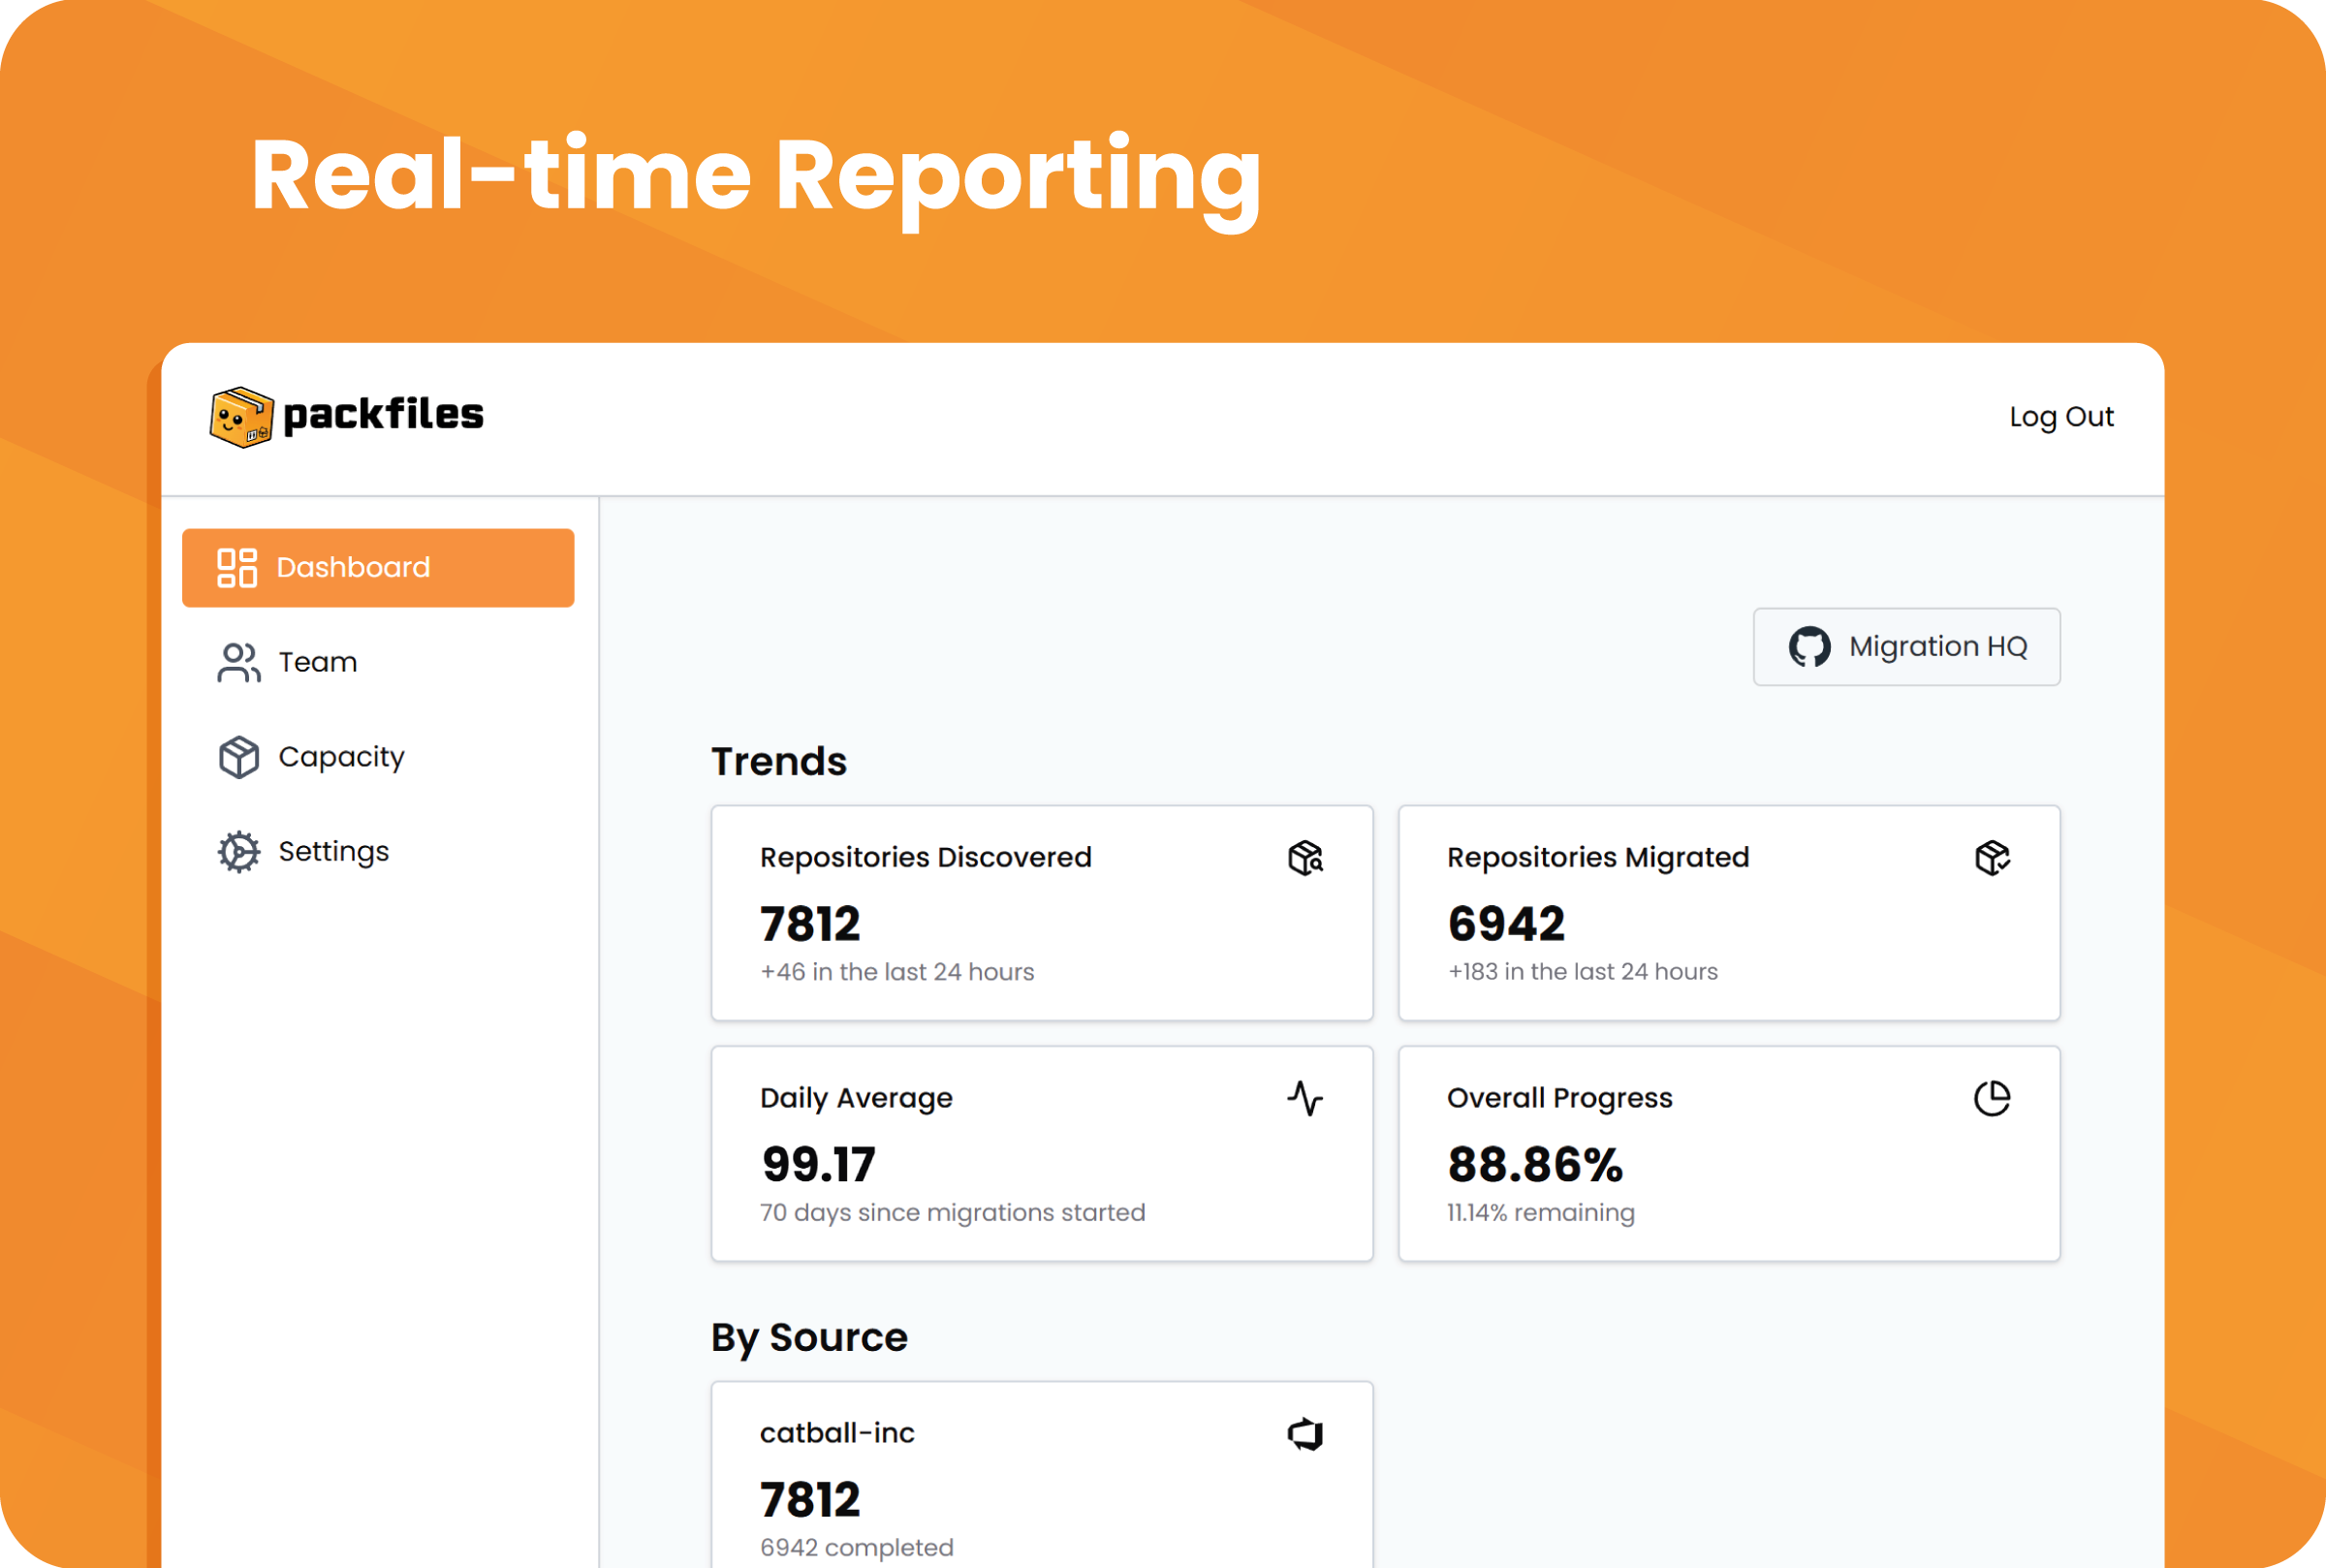Click the Repositories Discovered search-box icon
The image size is (2326, 1568).
coord(1306,859)
